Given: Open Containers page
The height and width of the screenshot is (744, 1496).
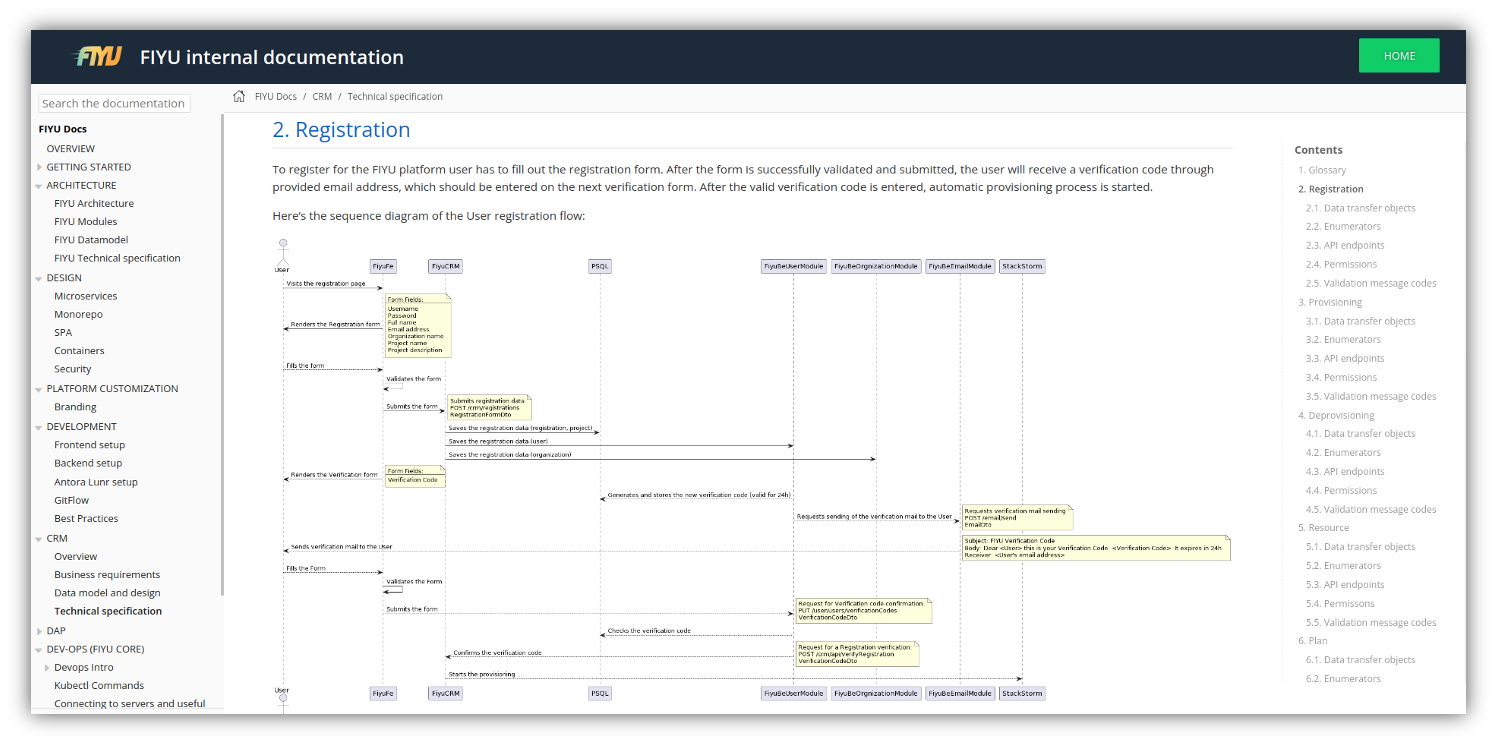Looking at the screenshot, I should click(x=79, y=351).
